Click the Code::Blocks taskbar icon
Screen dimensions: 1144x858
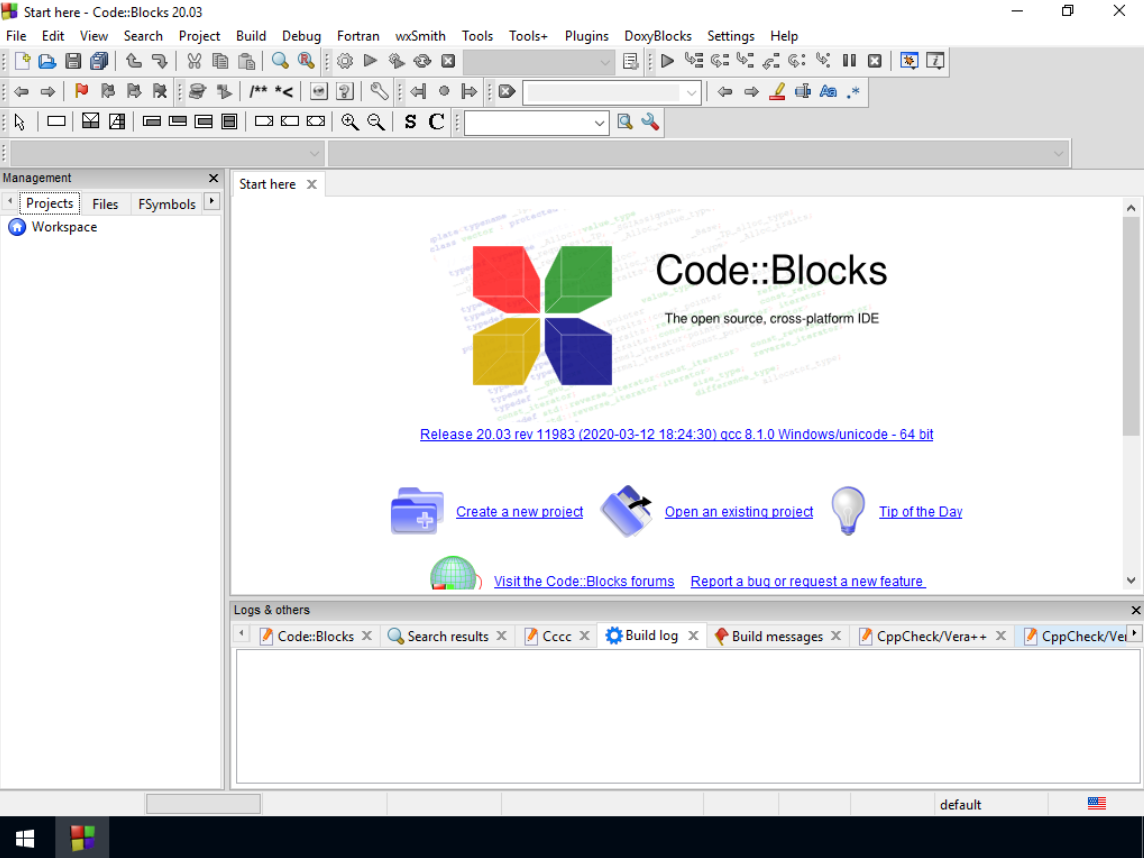[x=82, y=838]
